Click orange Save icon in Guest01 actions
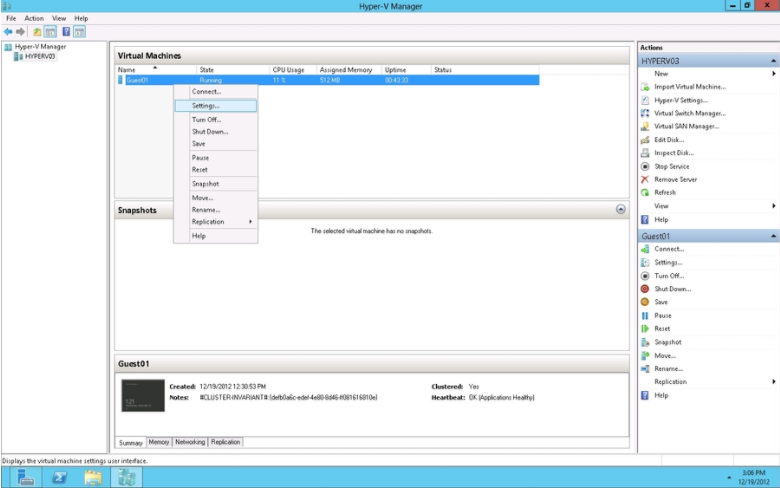Viewport: 780px width, 488px height. 645,302
